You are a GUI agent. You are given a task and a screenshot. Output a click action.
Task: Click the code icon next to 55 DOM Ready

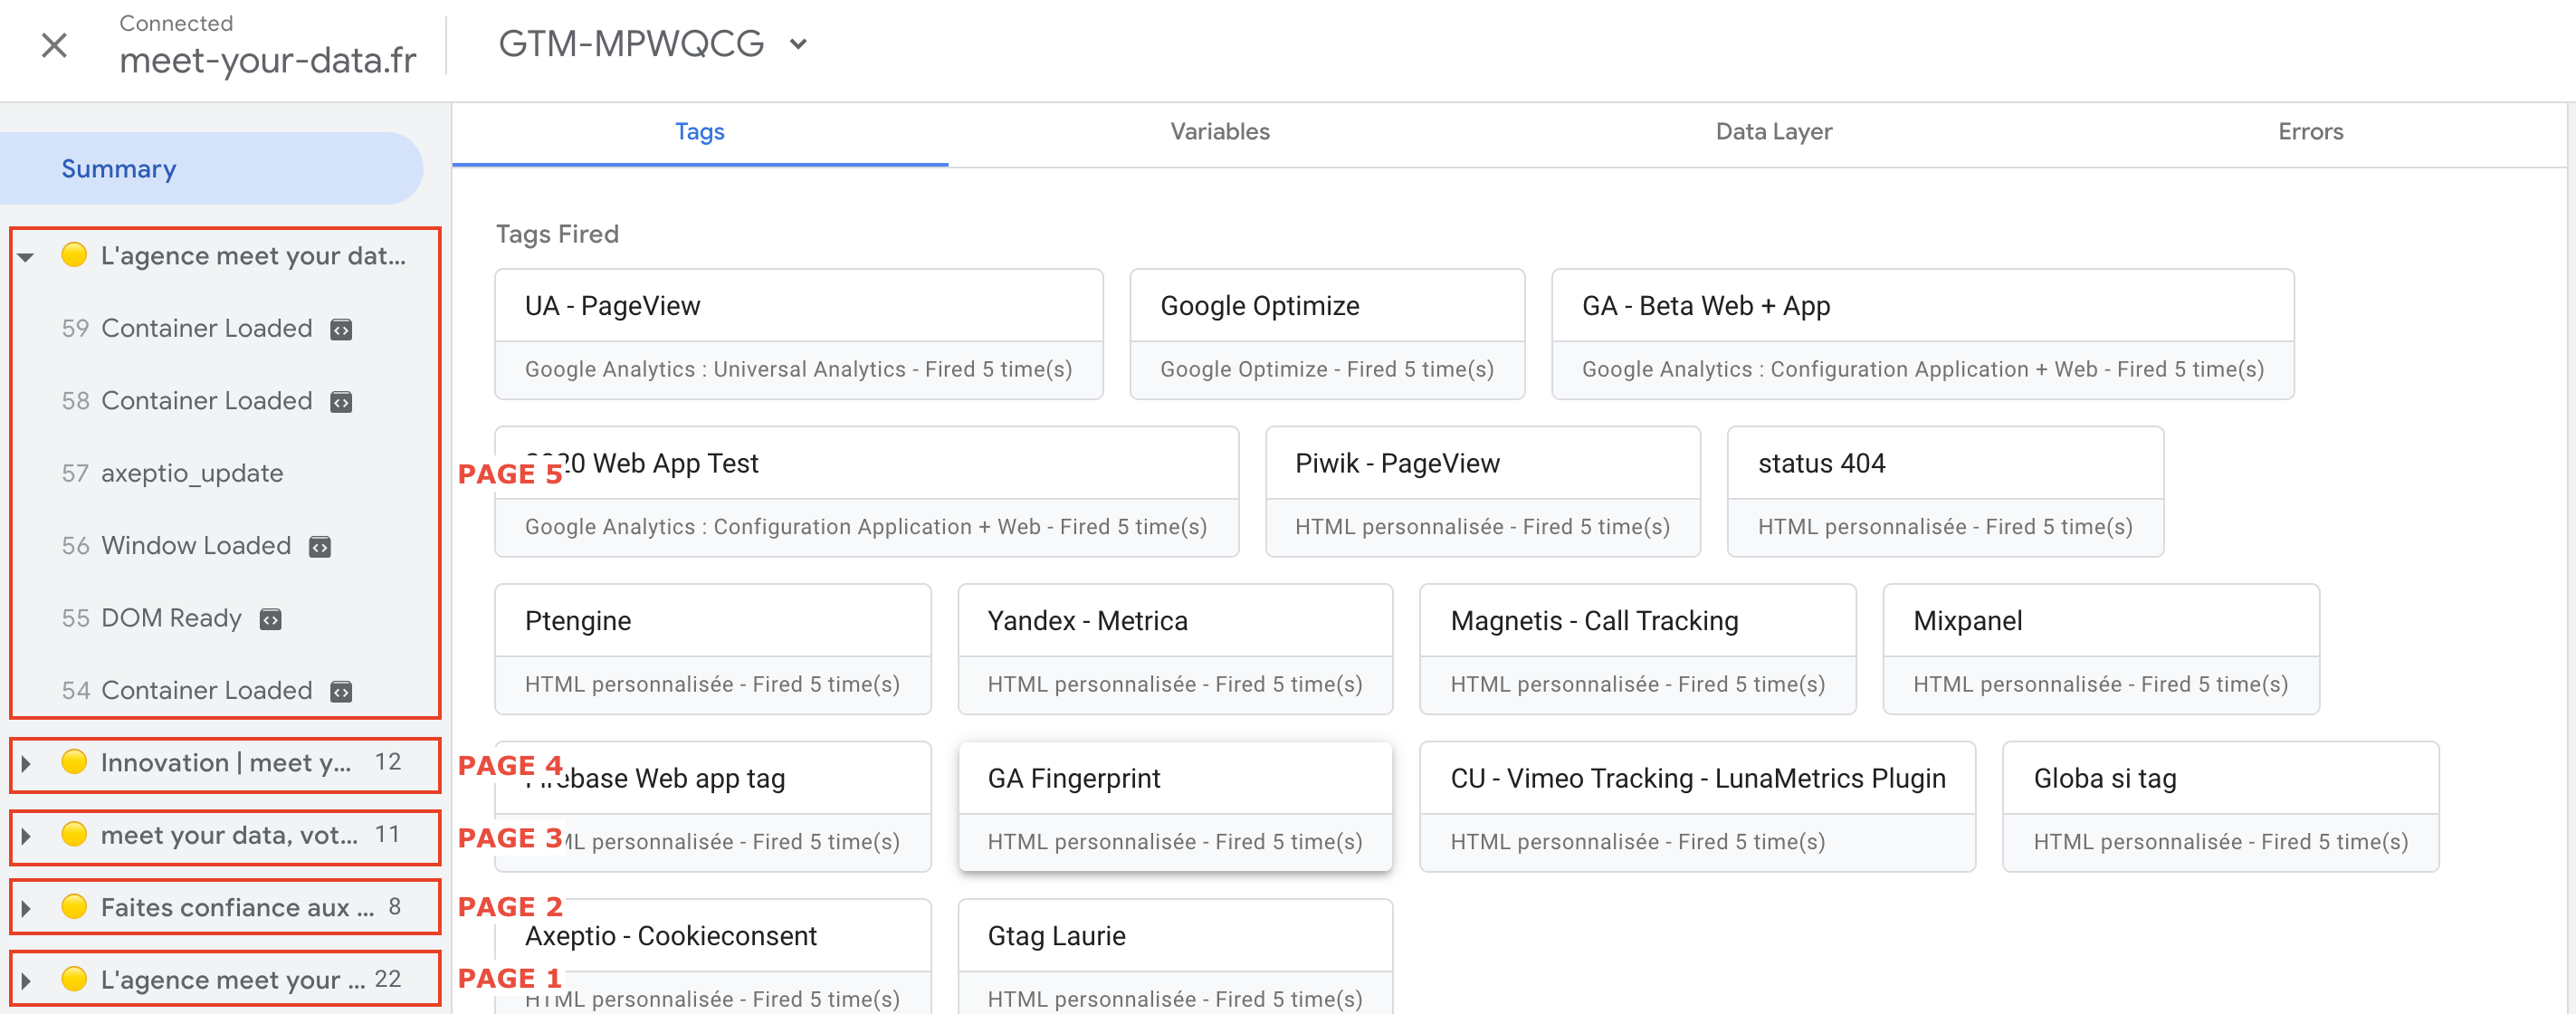click(x=270, y=620)
